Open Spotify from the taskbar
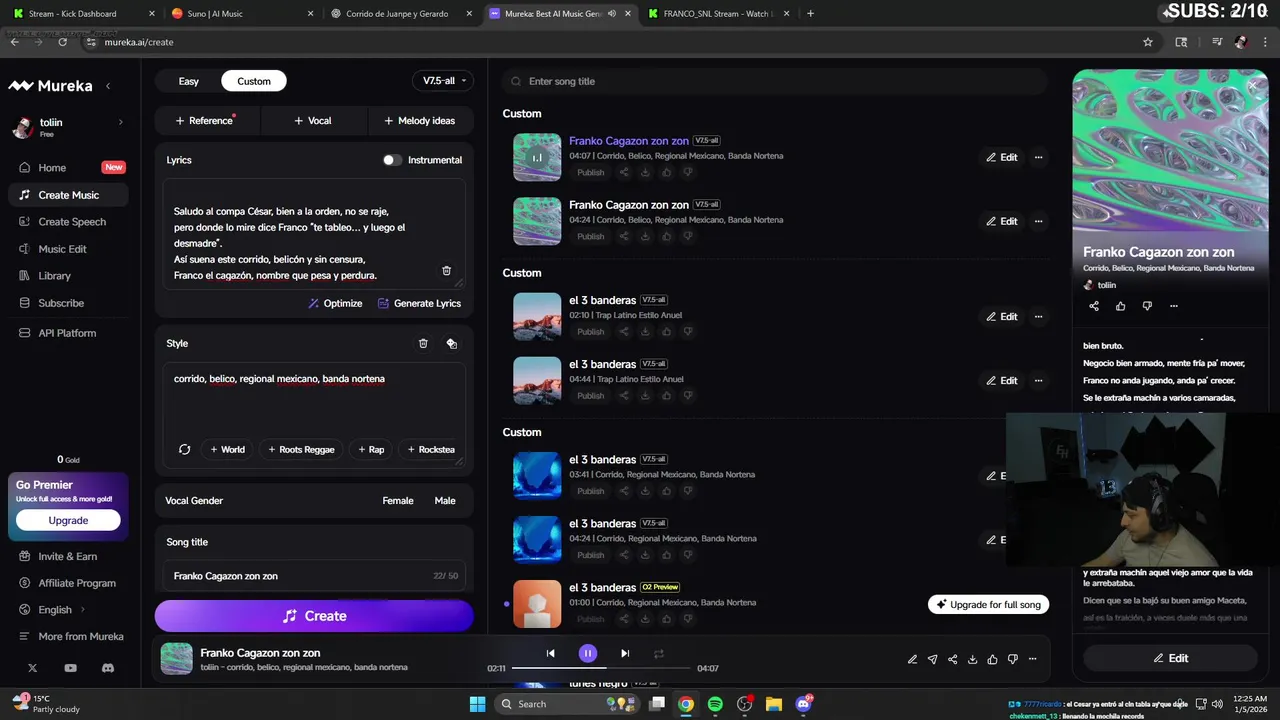The image size is (1280, 720). (x=715, y=704)
